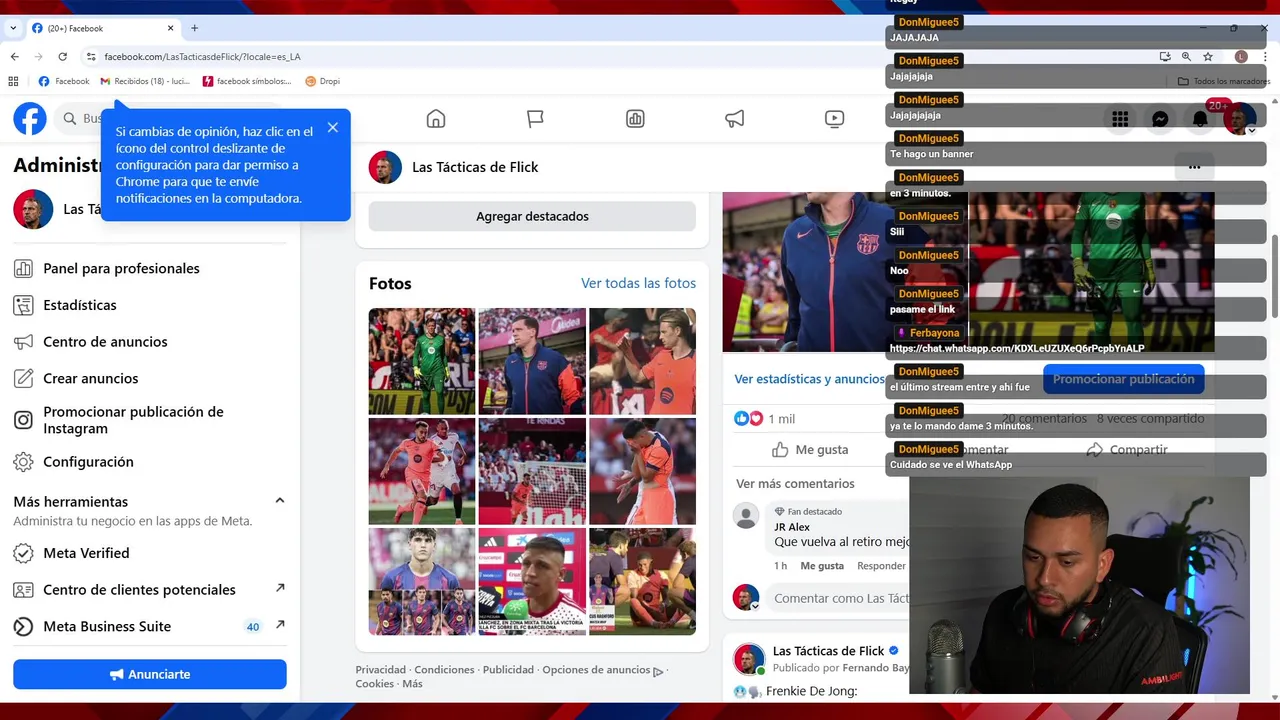Collapse the Más herramientas section
The width and height of the screenshot is (1280, 720).
pos(280,501)
